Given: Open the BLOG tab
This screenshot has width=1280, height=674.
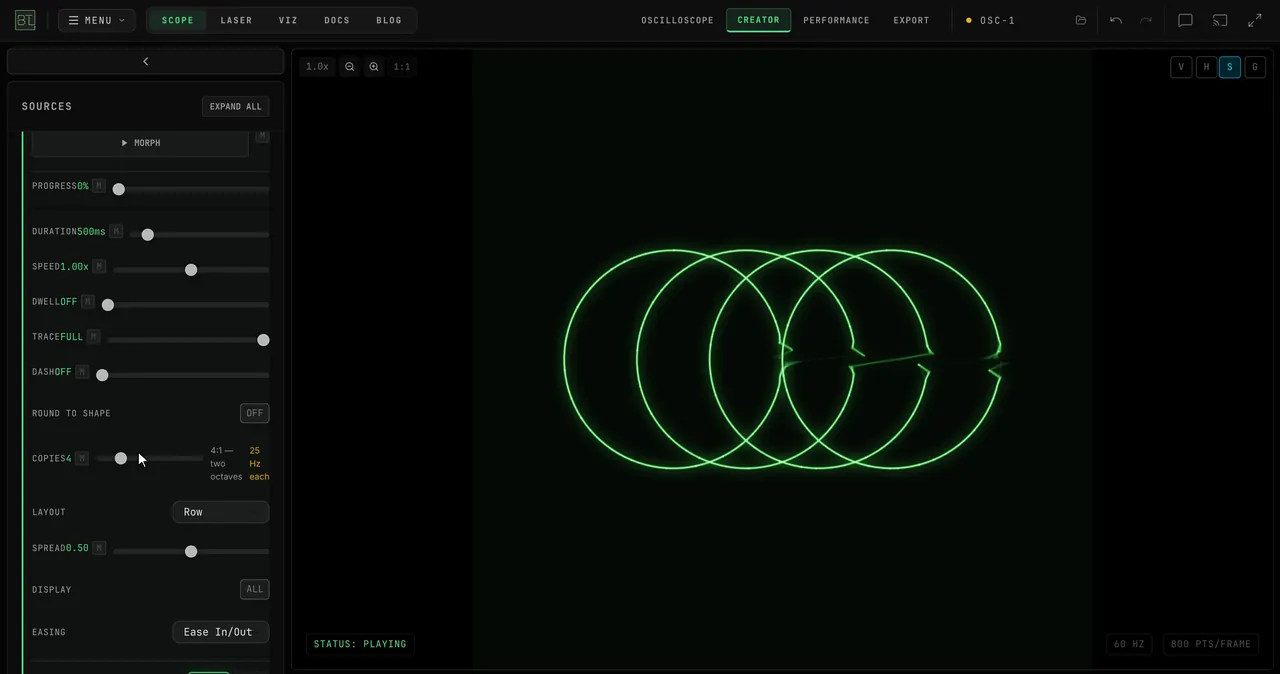Looking at the screenshot, I should tap(389, 20).
